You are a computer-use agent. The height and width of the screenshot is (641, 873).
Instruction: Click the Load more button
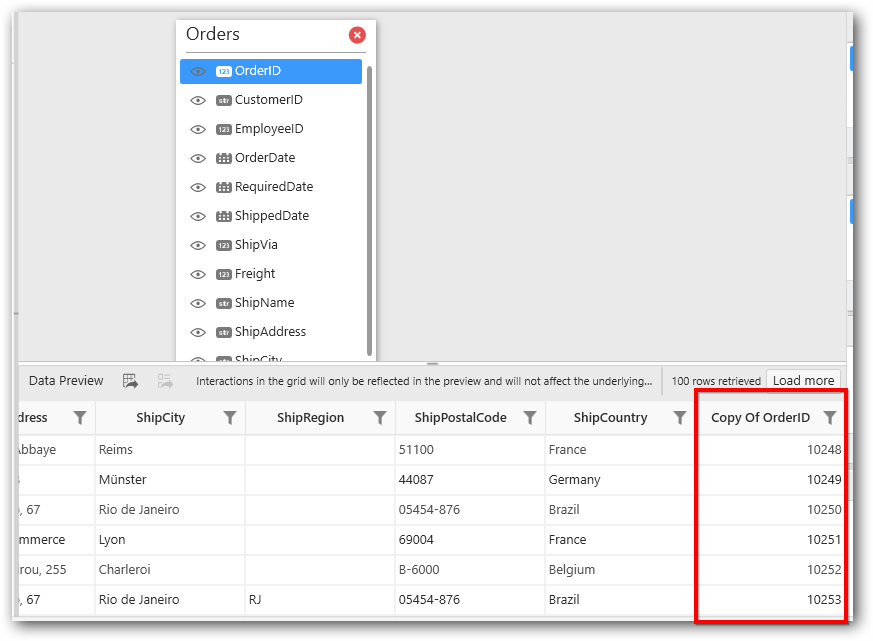[x=803, y=381]
